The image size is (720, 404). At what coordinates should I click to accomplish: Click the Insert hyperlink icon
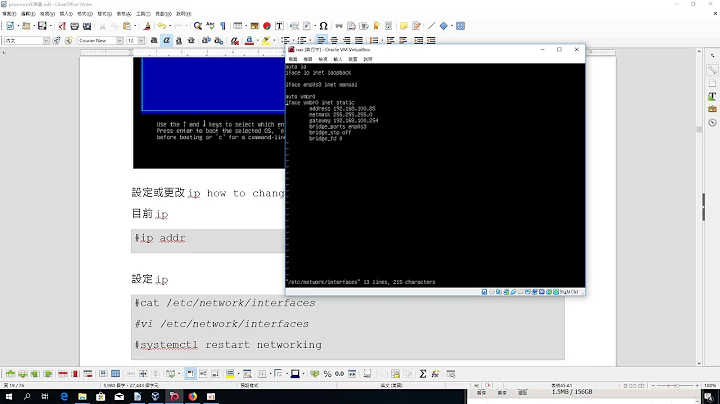click(x=339, y=26)
